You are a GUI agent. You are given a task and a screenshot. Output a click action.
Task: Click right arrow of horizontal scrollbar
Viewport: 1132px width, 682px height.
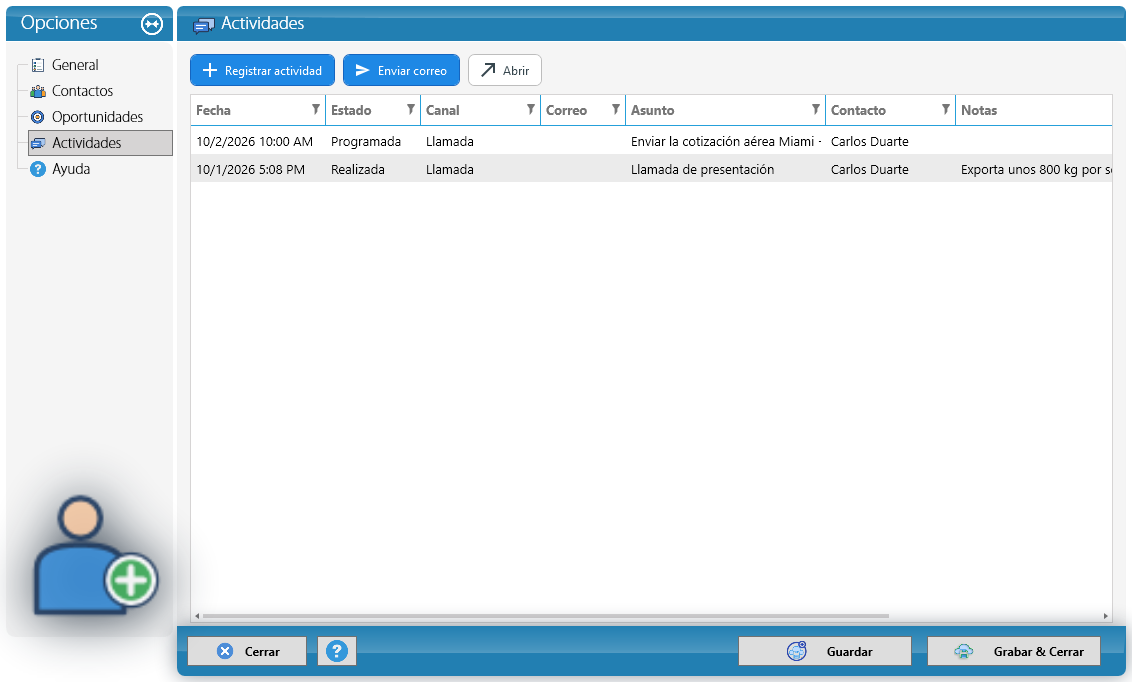[1105, 616]
